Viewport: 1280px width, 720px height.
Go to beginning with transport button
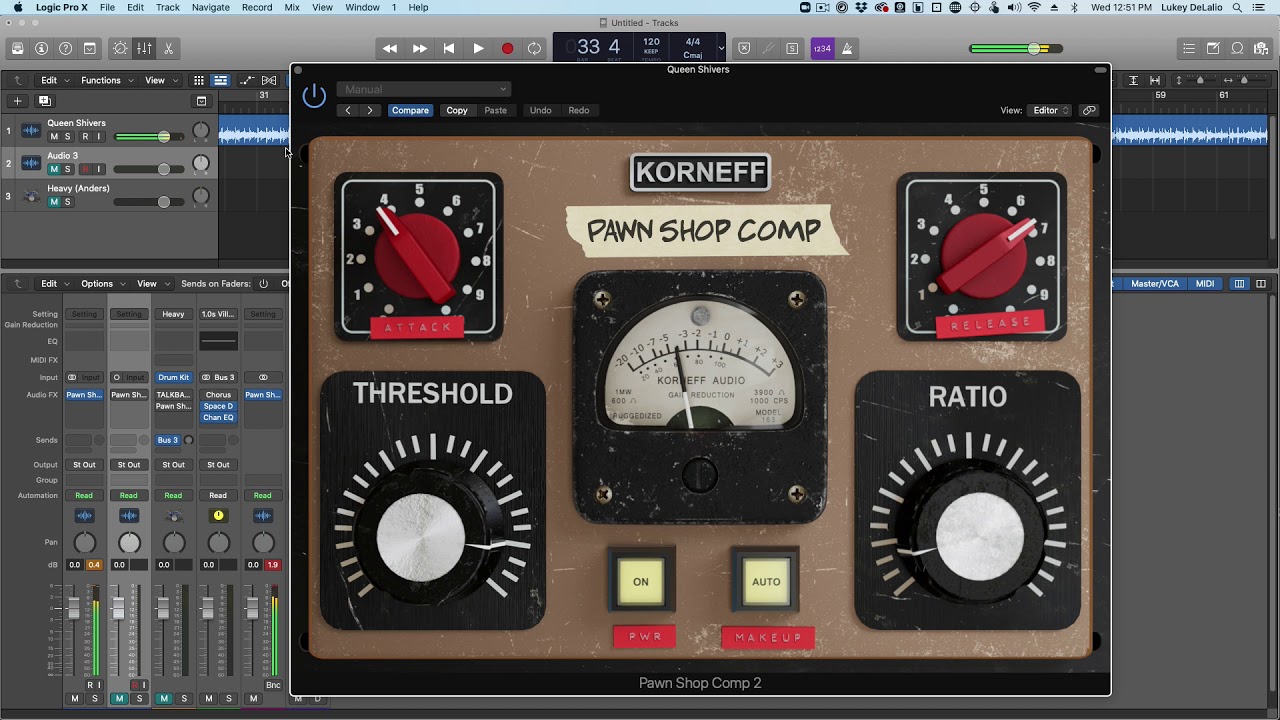pos(449,48)
